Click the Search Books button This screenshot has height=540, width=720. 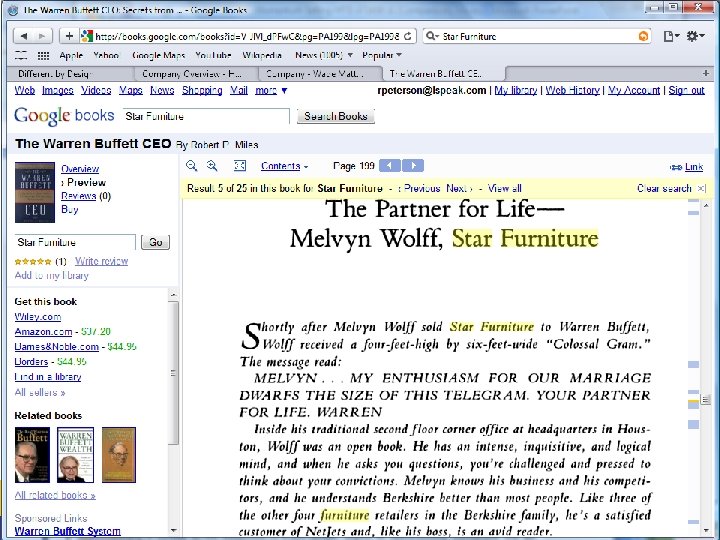click(x=336, y=116)
